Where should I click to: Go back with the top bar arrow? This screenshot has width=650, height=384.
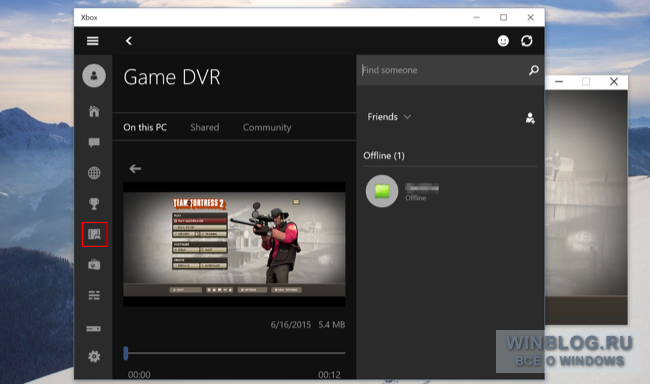pyautogui.click(x=129, y=41)
